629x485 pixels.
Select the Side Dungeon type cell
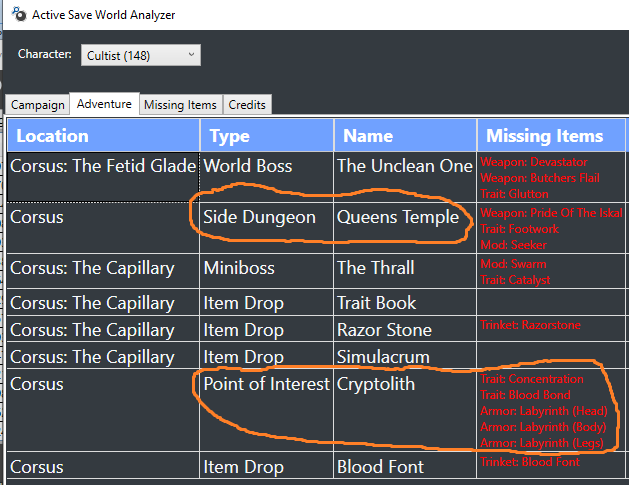pos(267,227)
